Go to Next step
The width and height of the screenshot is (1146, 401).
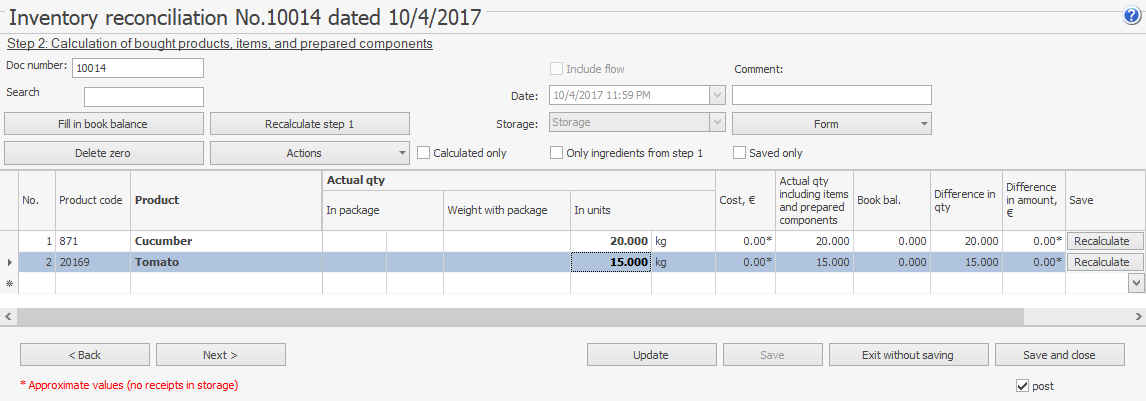pyautogui.click(x=221, y=355)
